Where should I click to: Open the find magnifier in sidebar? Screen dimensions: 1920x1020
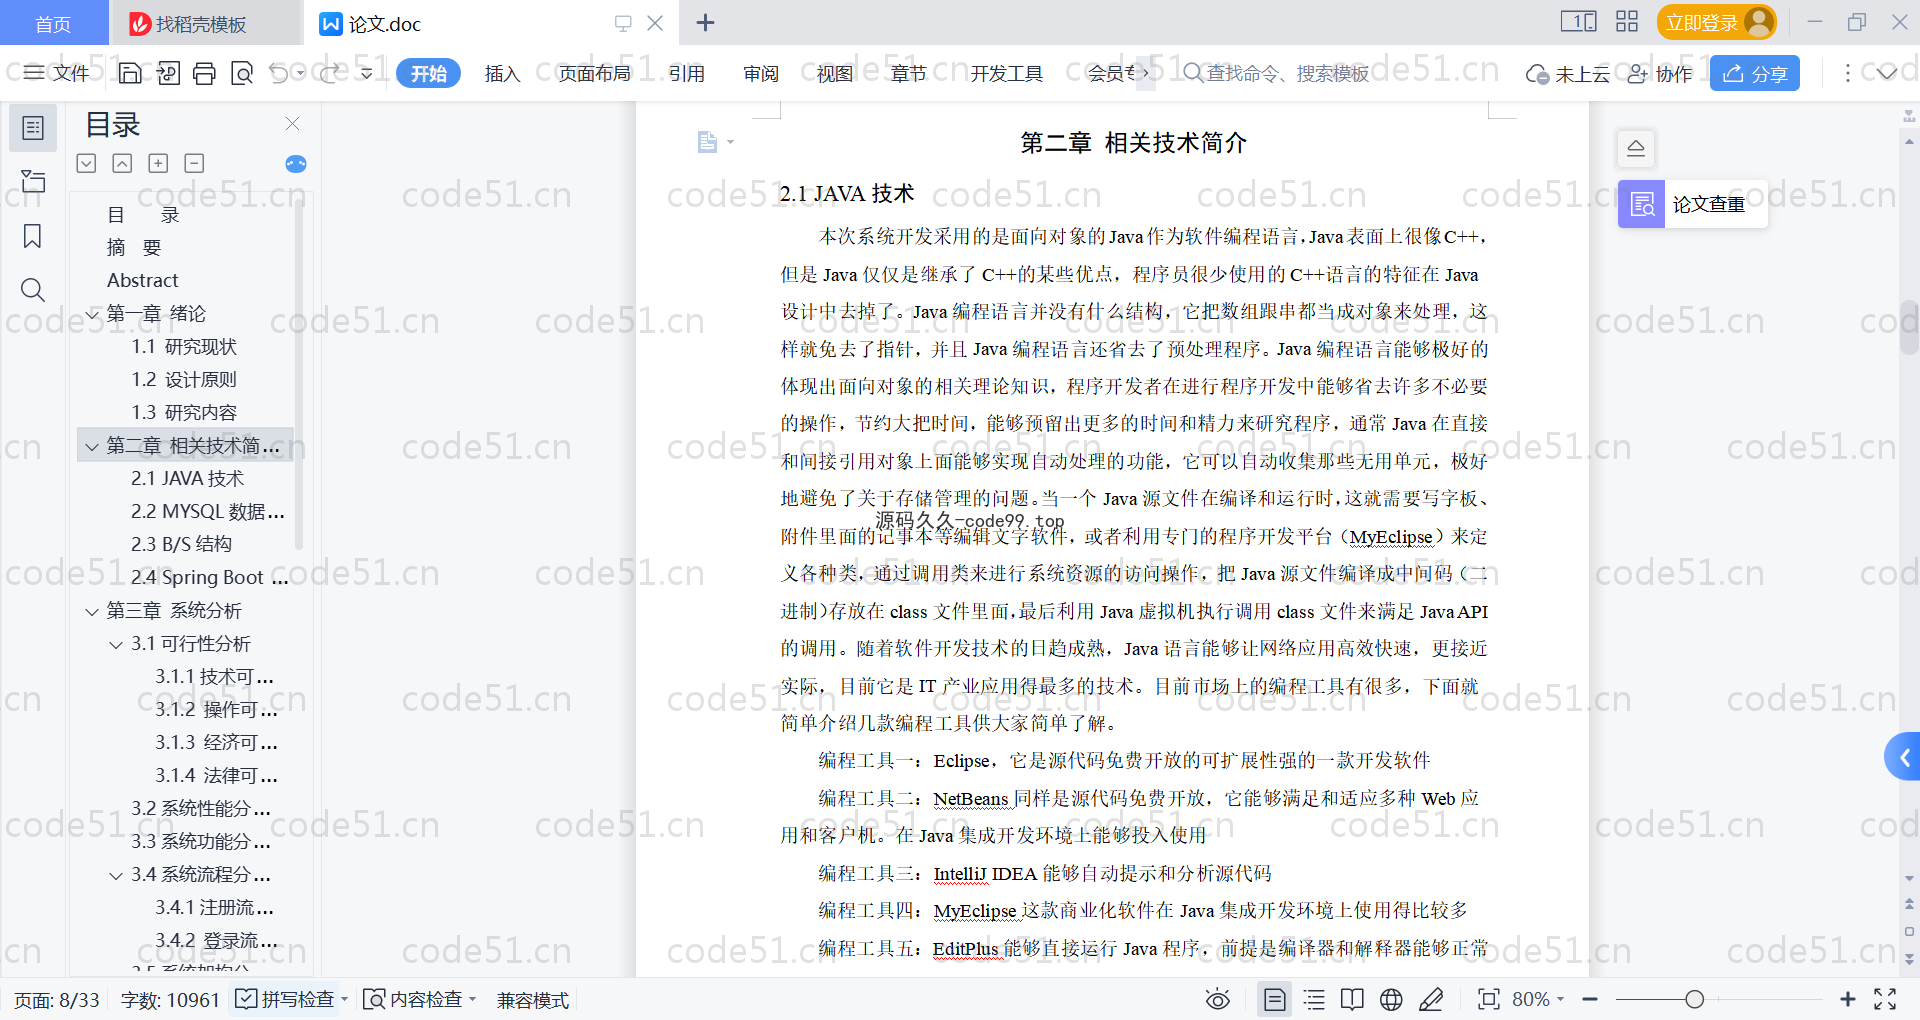pos(33,290)
